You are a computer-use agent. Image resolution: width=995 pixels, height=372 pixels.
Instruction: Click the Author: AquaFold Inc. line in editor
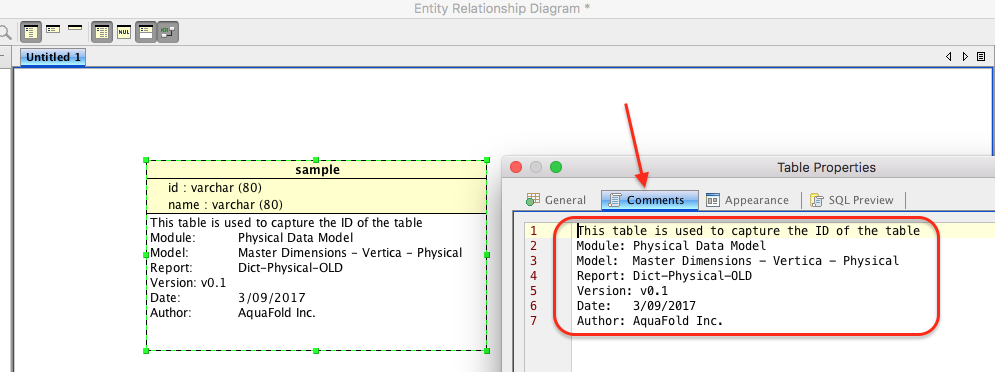click(650, 321)
